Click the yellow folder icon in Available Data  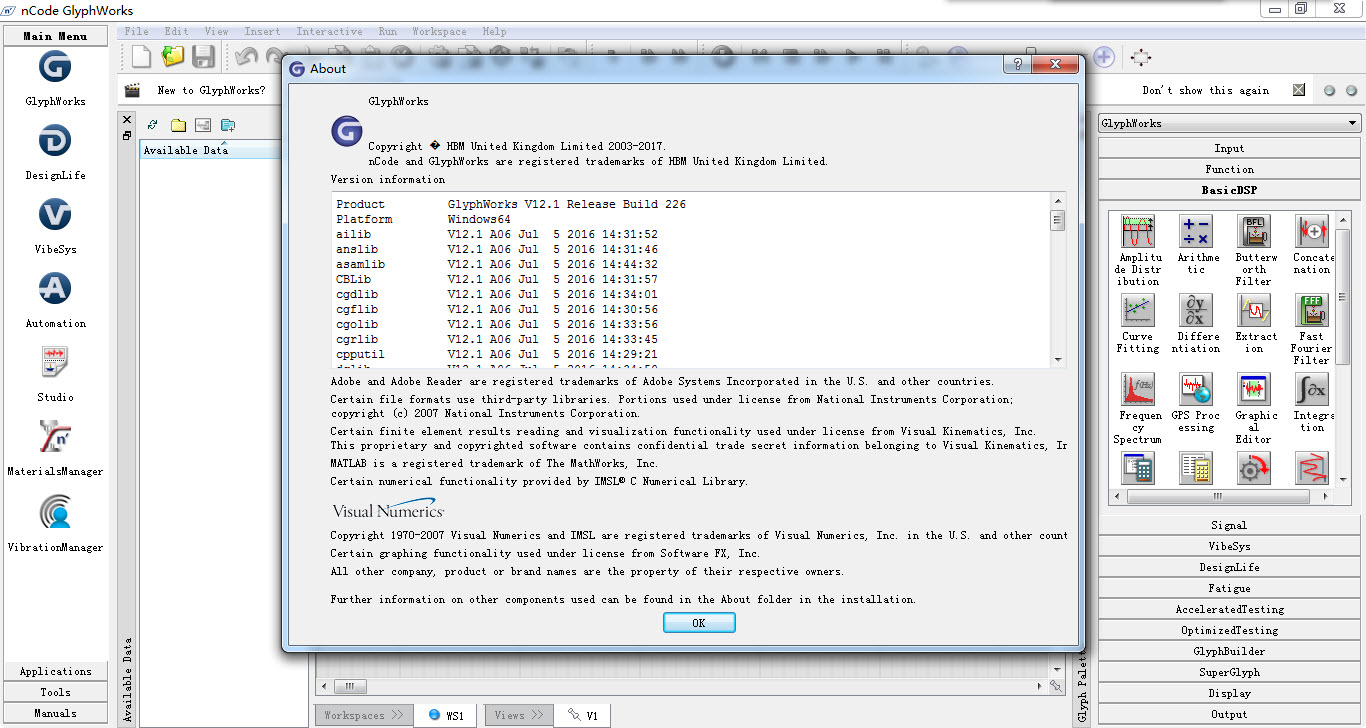click(x=178, y=125)
